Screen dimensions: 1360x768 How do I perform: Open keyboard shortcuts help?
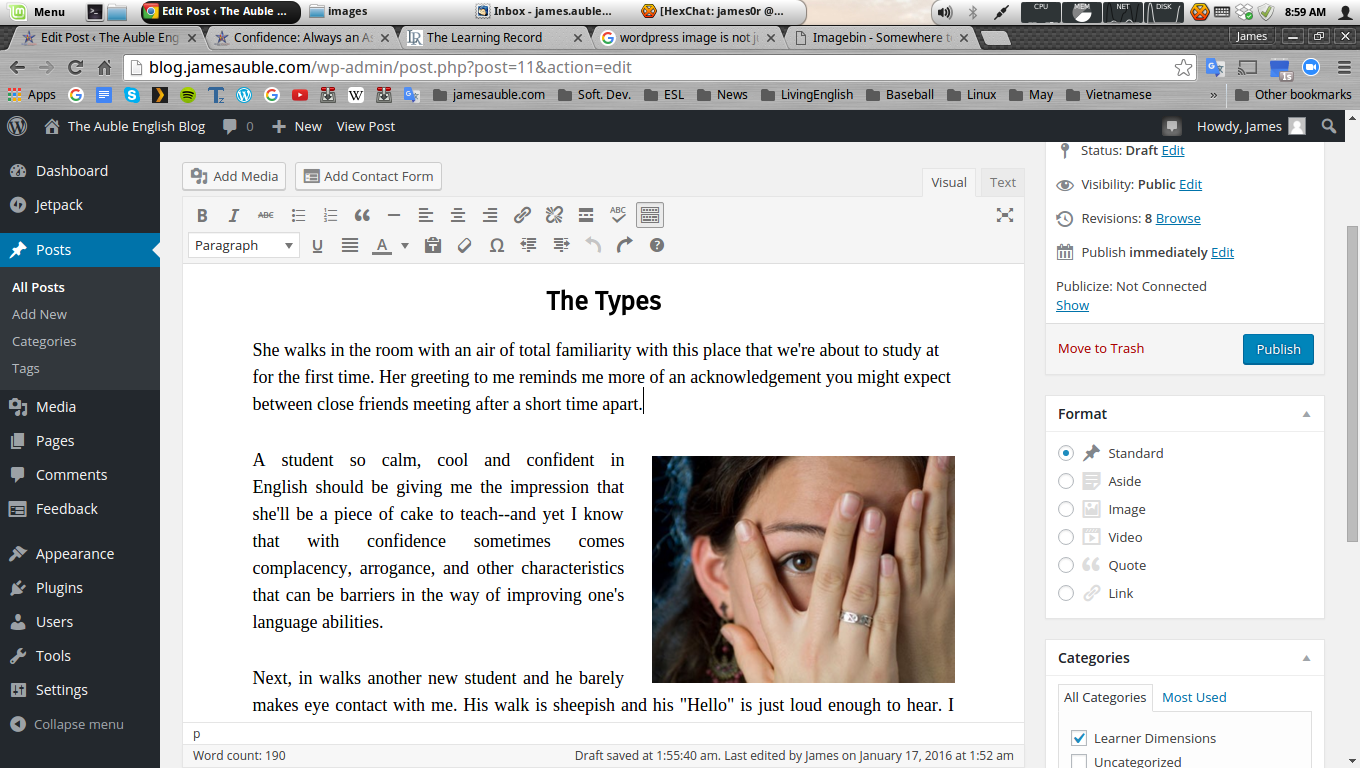click(x=657, y=245)
